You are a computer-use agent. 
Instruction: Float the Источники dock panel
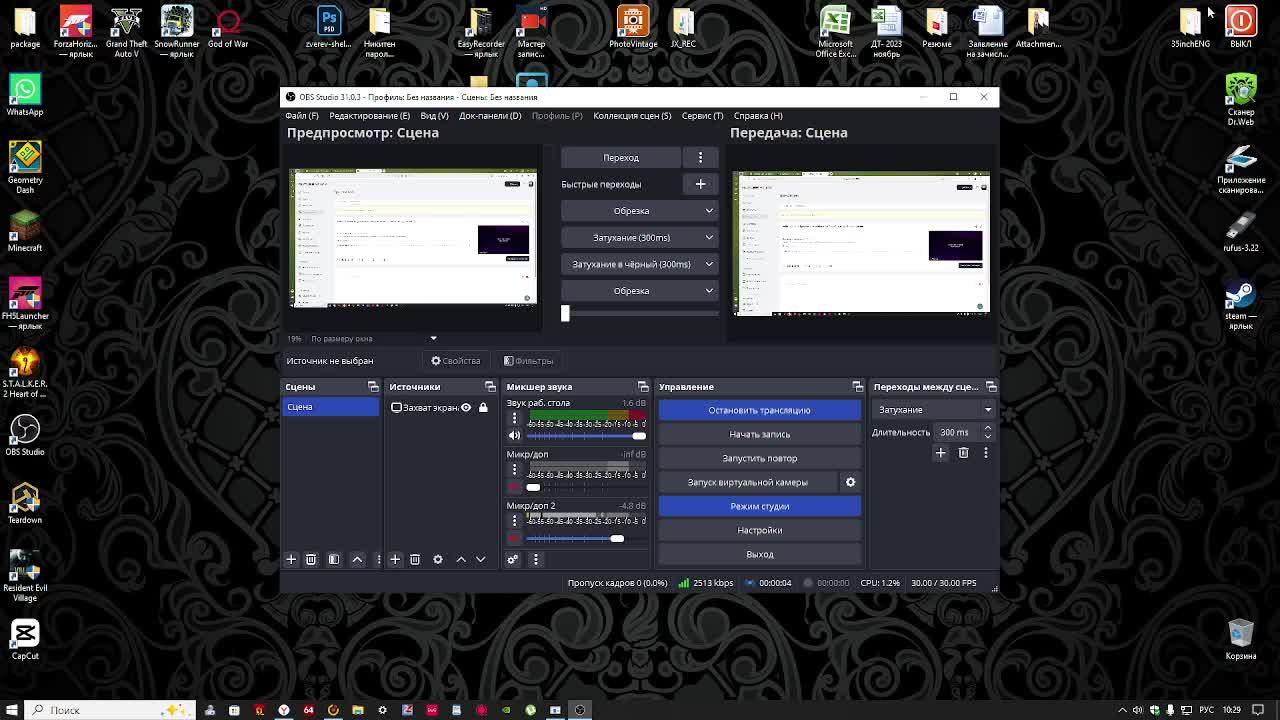point(490,387)
